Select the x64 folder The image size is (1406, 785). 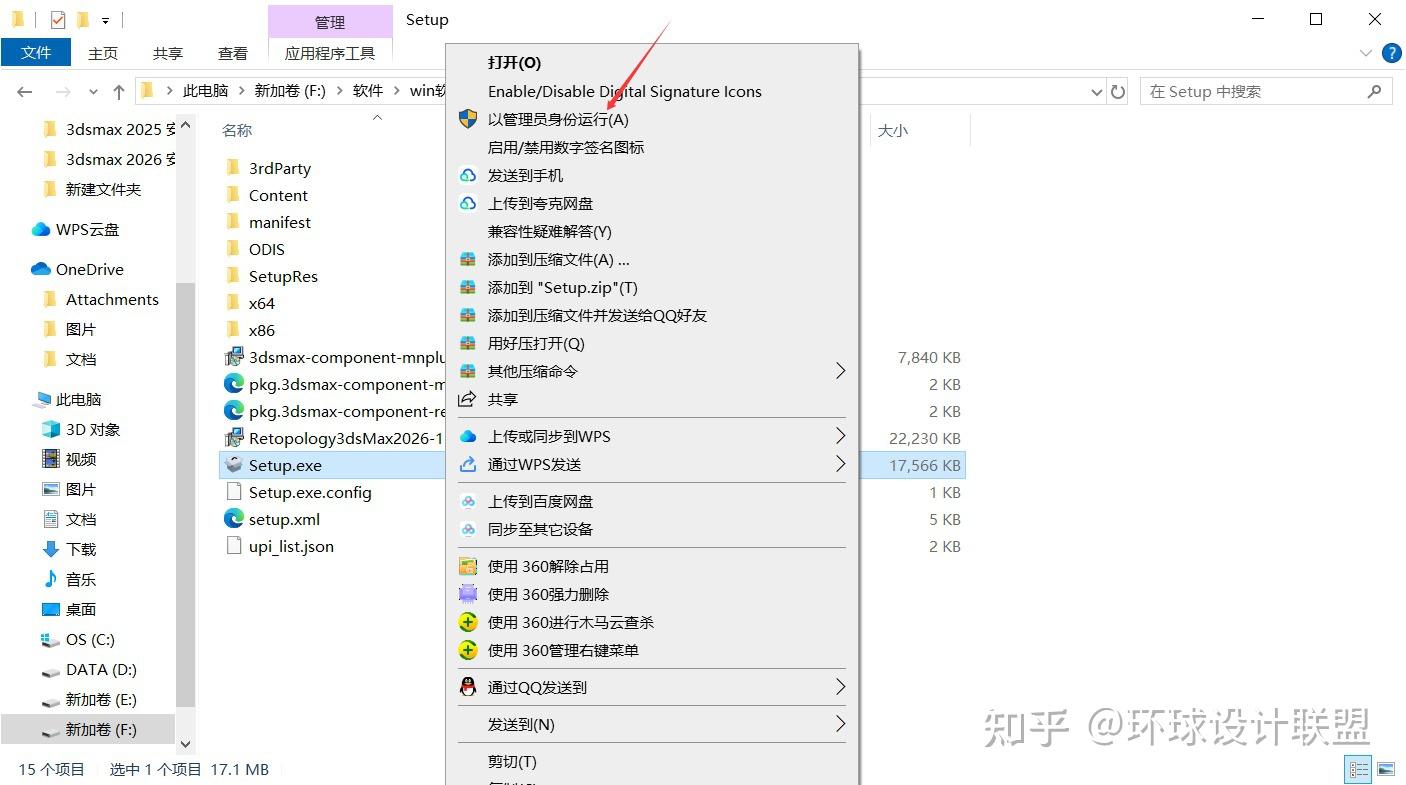coord(262,303)
